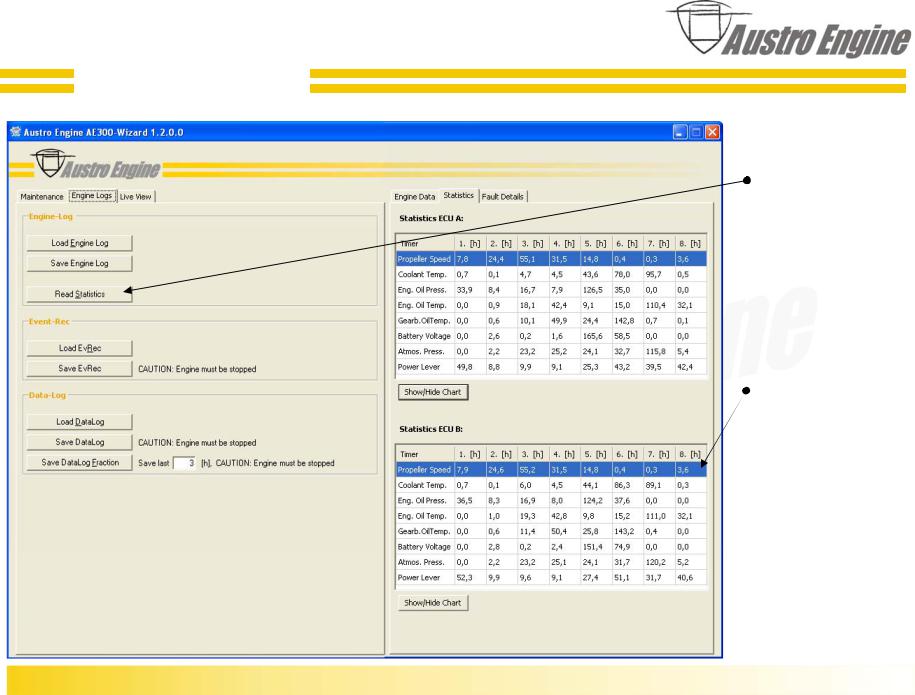The image size is (915, 695).
Task: Open the Live View tab
Action: point(135,197)
